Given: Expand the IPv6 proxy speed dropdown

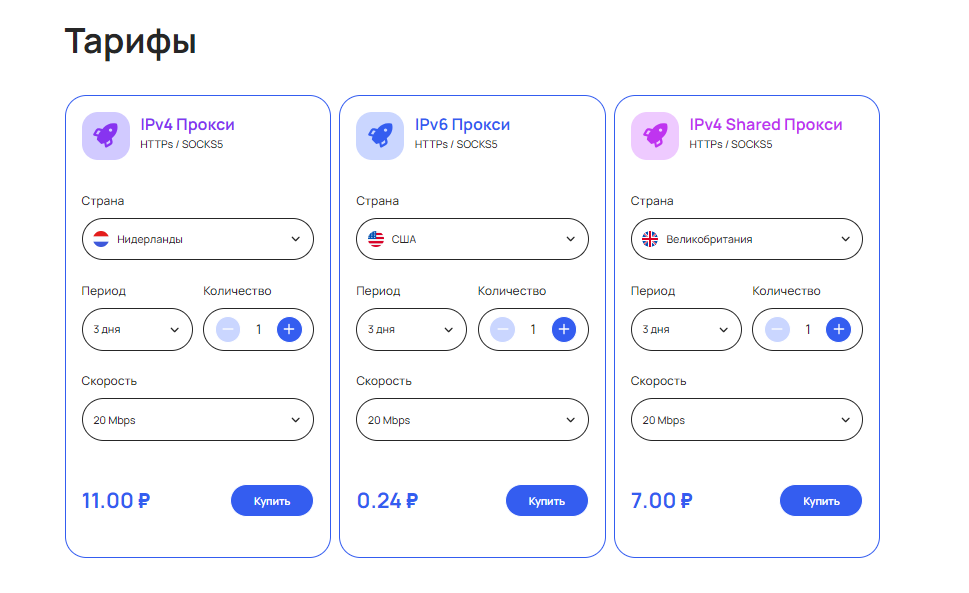Looking at the screenshot, I should click(472, 420).
